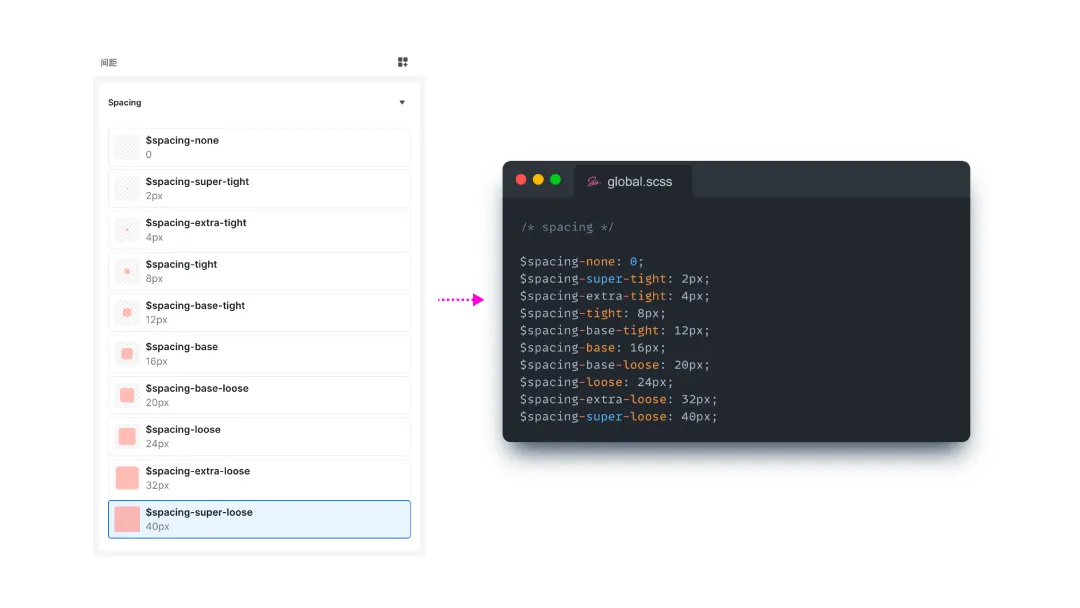1080x608 pixels.
Task: Click the $spacing-base swatch thumbnail
Action: coord(127,354)
